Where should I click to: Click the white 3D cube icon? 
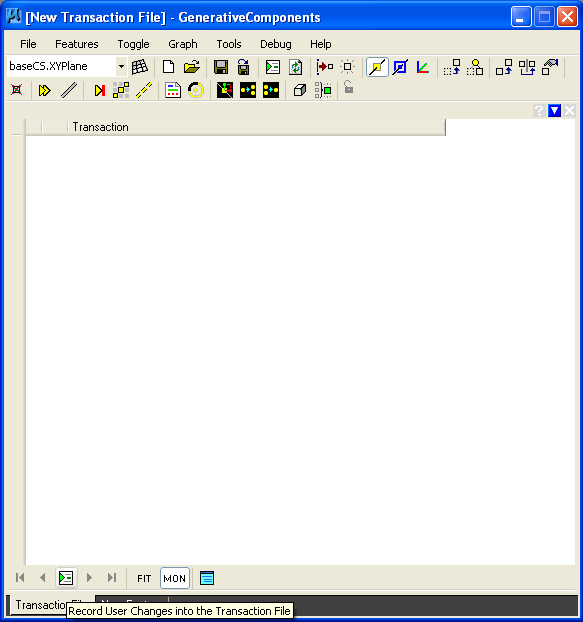click(300, 90)
